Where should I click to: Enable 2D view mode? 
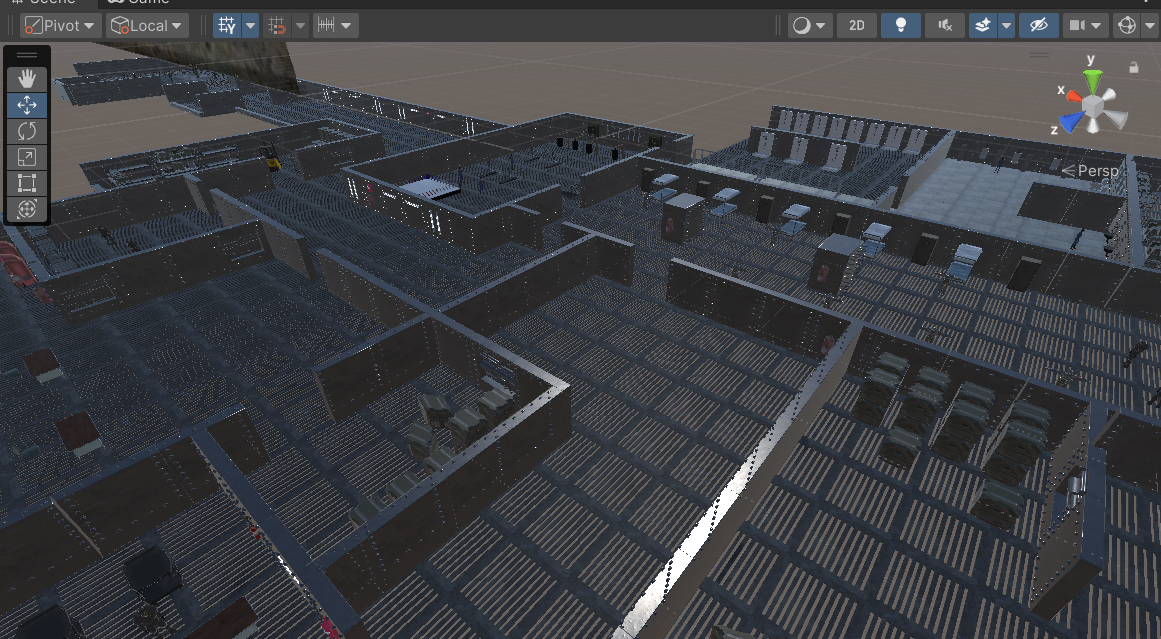click(x=856, y=25)
